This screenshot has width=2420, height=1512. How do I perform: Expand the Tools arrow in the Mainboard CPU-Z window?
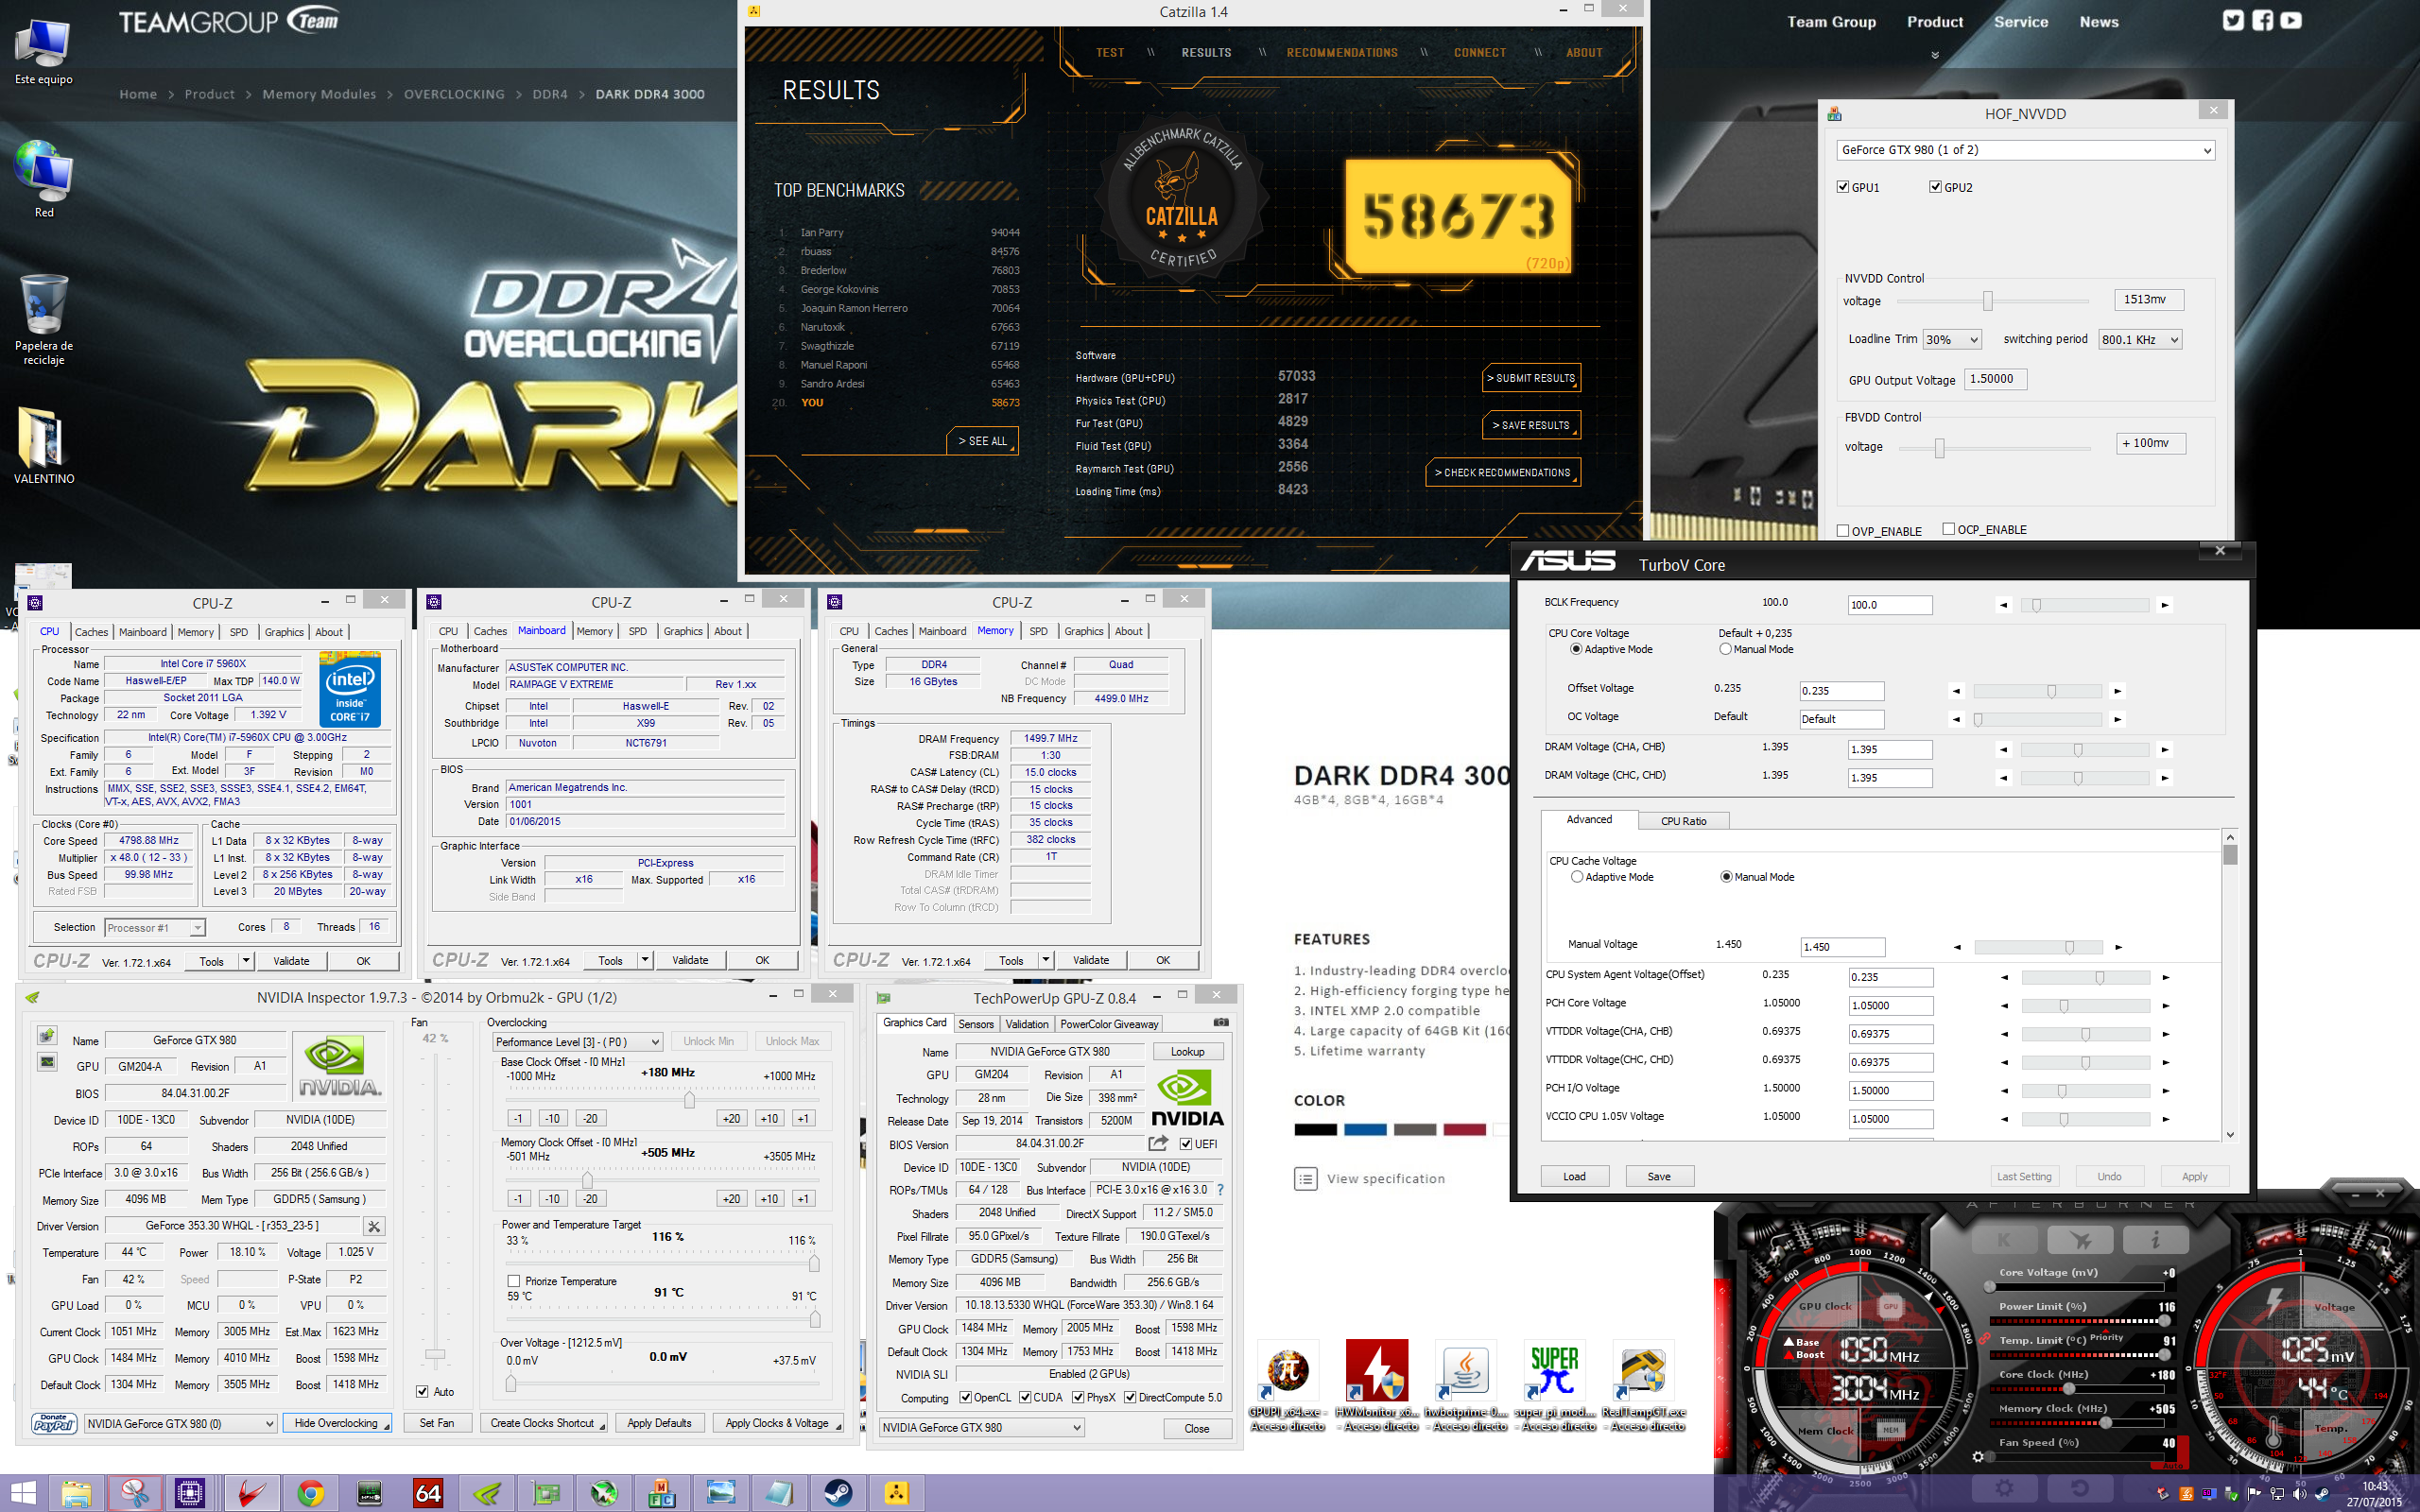(645, 960)
